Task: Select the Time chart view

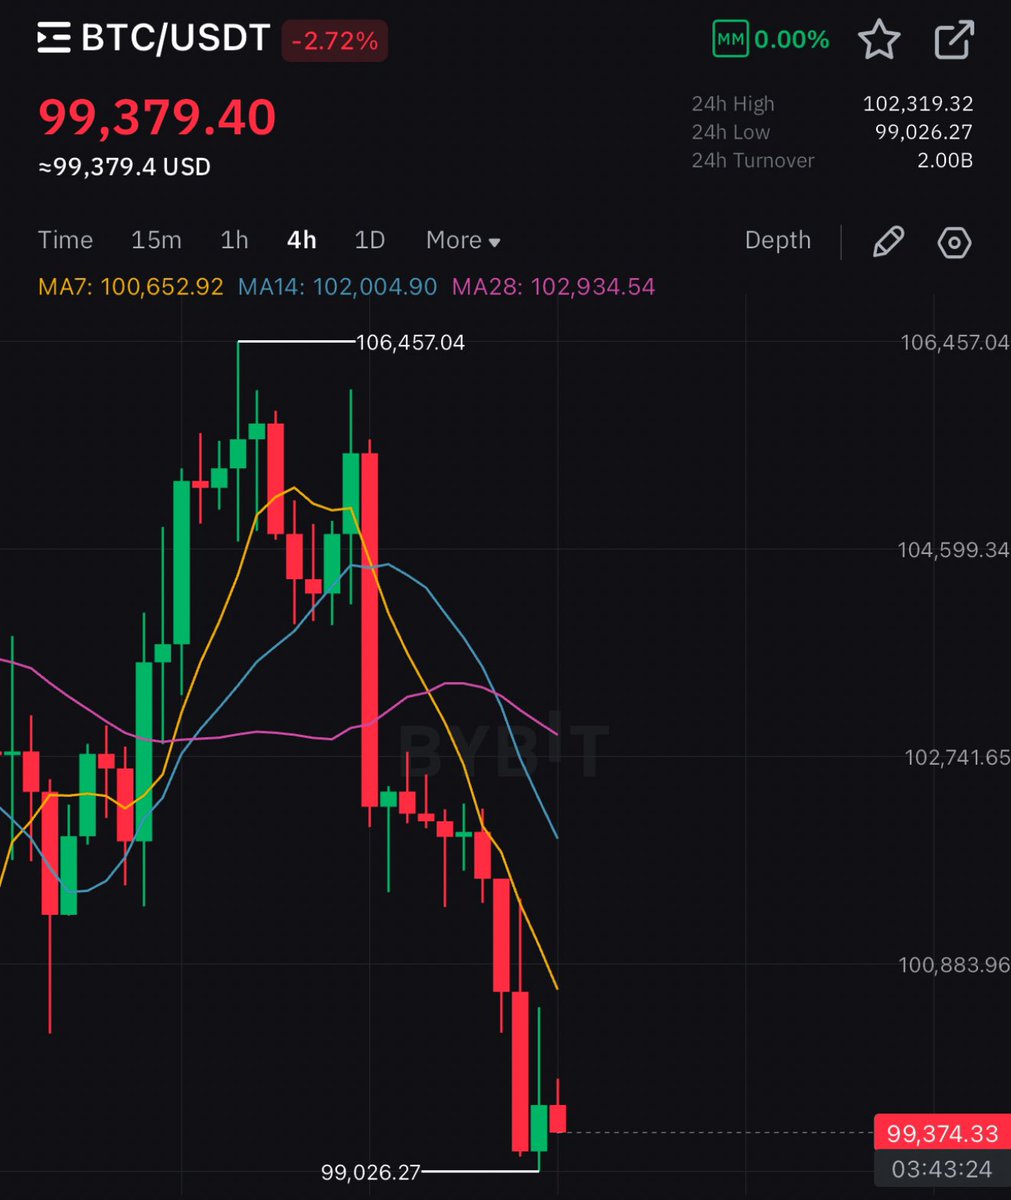Action: pos(65,240)
